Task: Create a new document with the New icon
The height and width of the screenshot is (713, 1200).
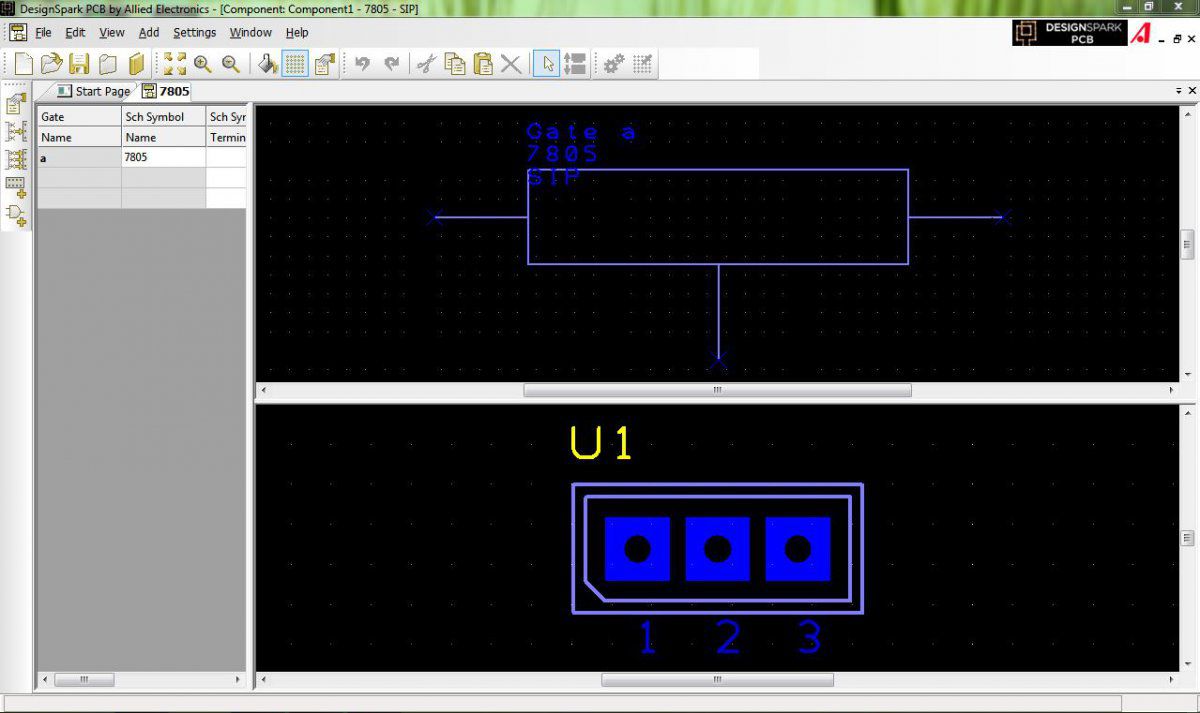Action: pos(23,64)
